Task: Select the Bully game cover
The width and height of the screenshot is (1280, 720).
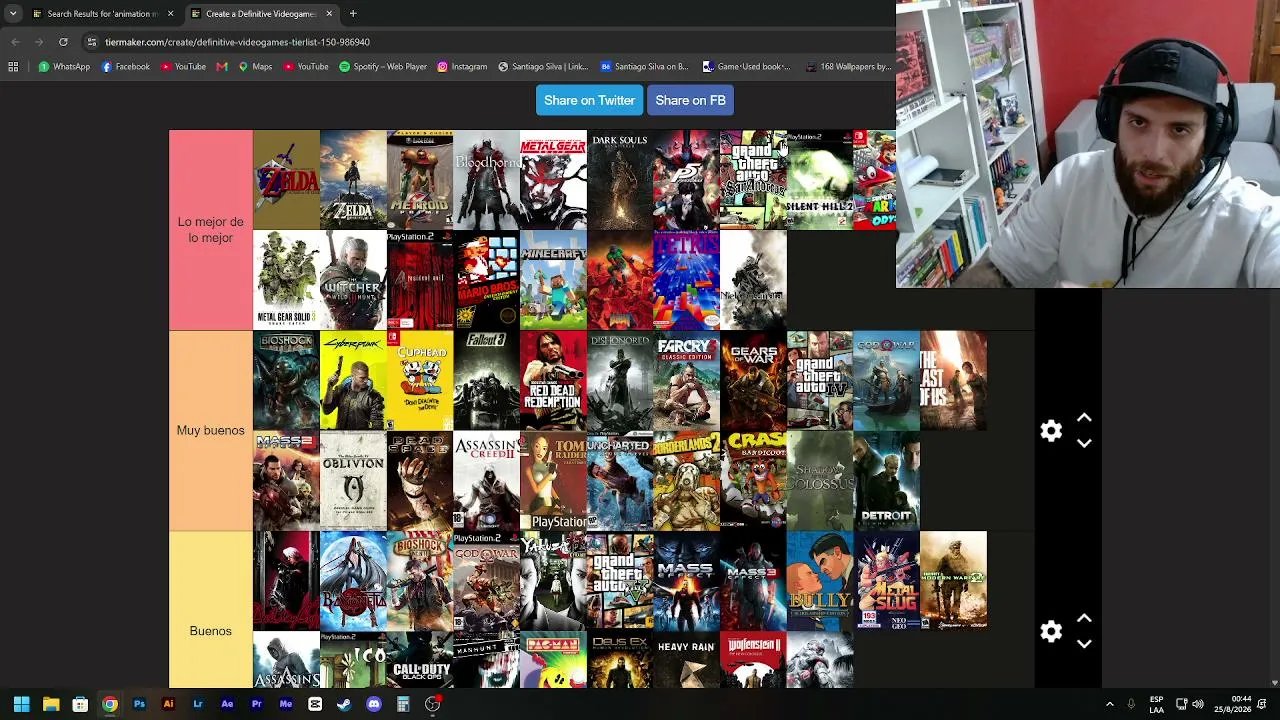Action: pos(820,581)
